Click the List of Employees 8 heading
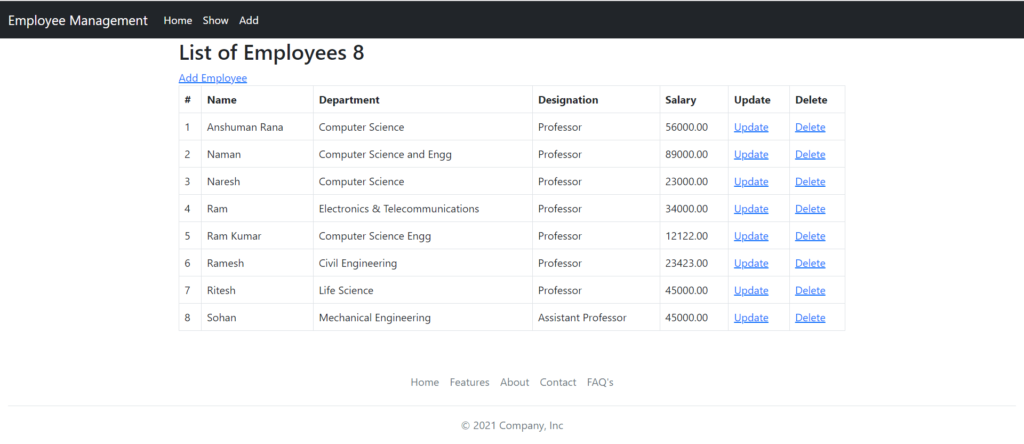This screenshot has width=1024, height=444. [272, 53]
